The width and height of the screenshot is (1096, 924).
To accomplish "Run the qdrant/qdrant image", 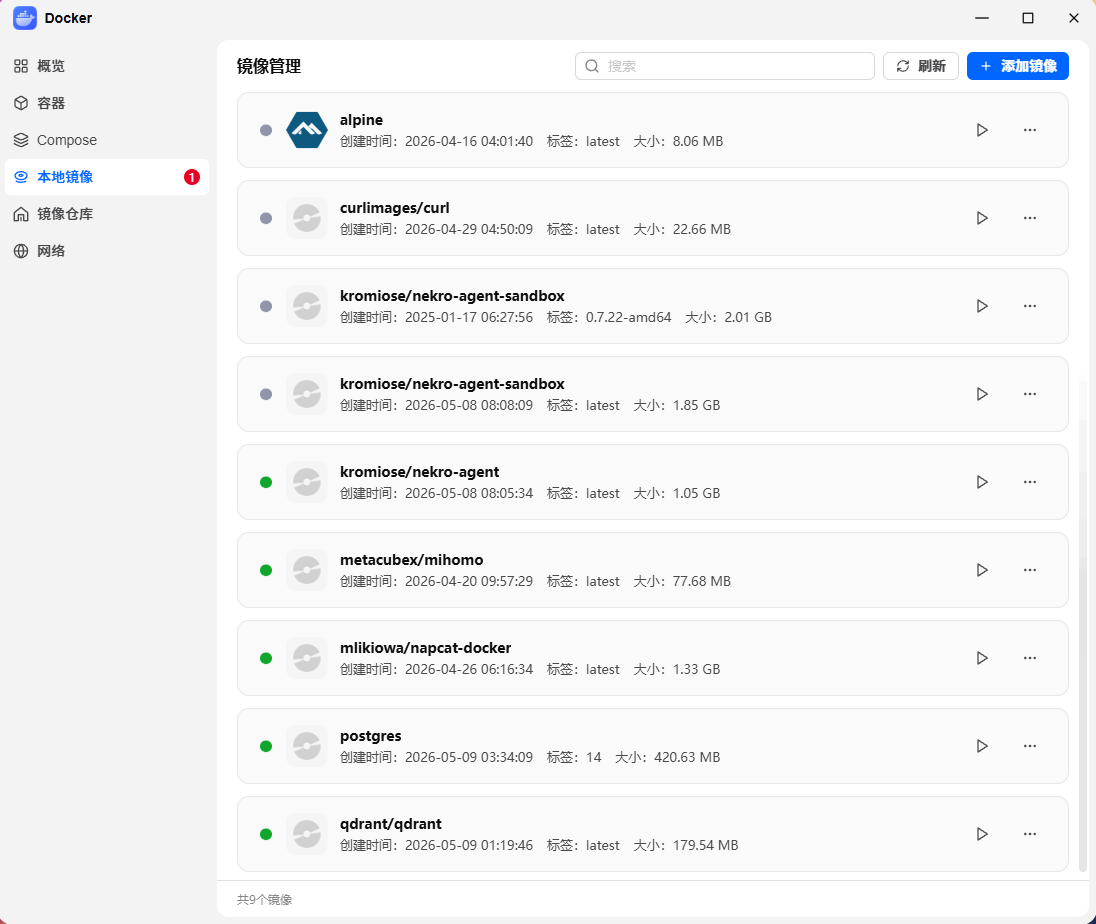I will [982, 834].
